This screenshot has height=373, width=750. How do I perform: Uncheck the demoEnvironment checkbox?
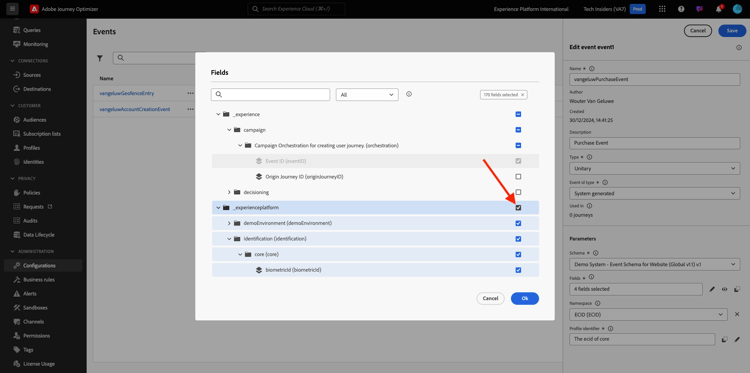[x=518, y=223]
